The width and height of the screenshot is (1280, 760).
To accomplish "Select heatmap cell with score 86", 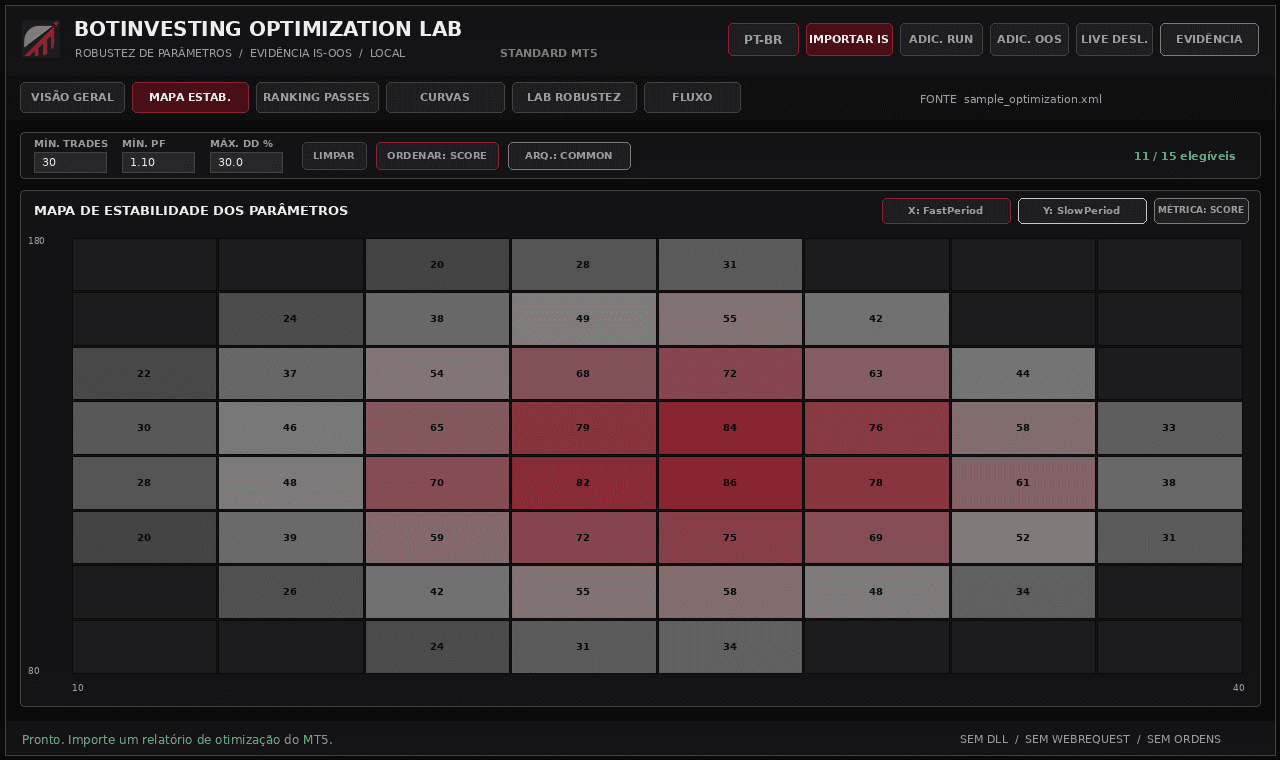I will pyautogui.click(x=730, y=483).
